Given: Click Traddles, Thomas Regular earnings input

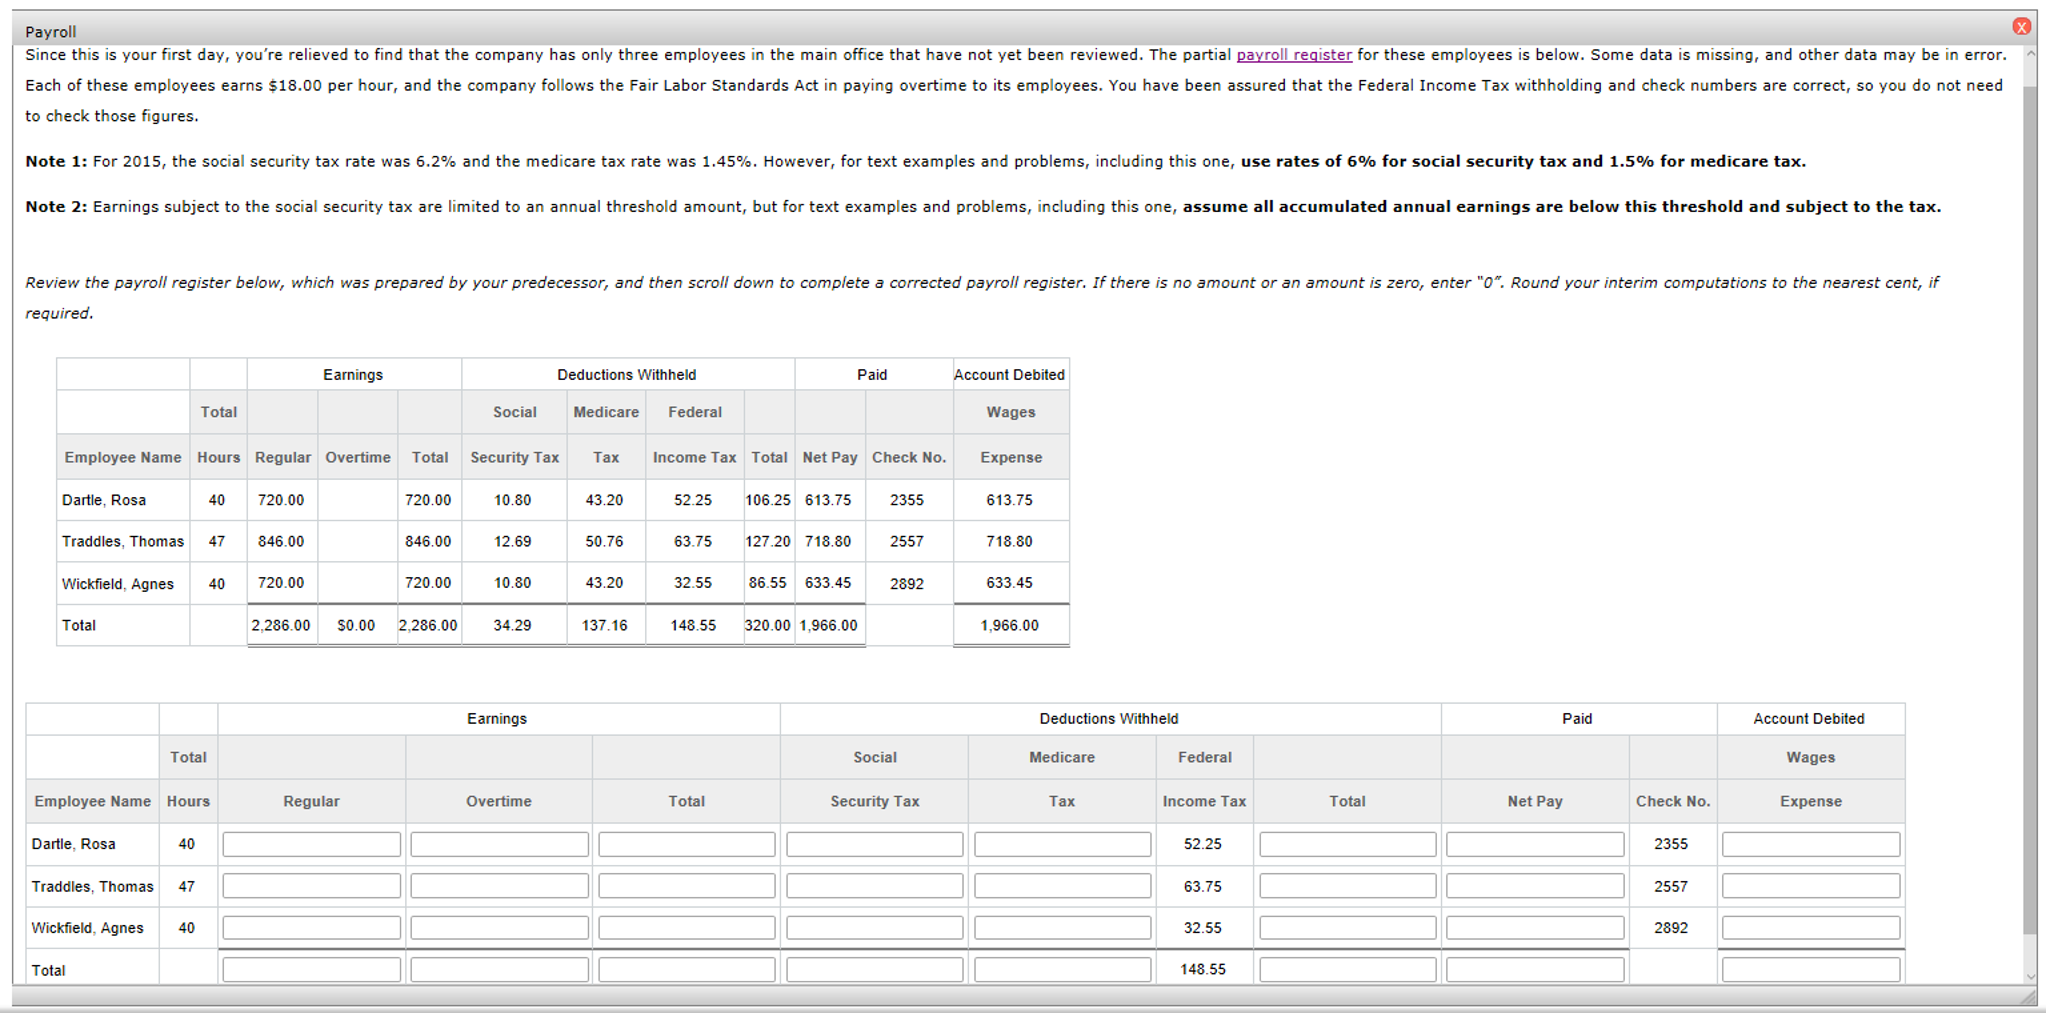Looking at the screenshot, I should 311,886.
